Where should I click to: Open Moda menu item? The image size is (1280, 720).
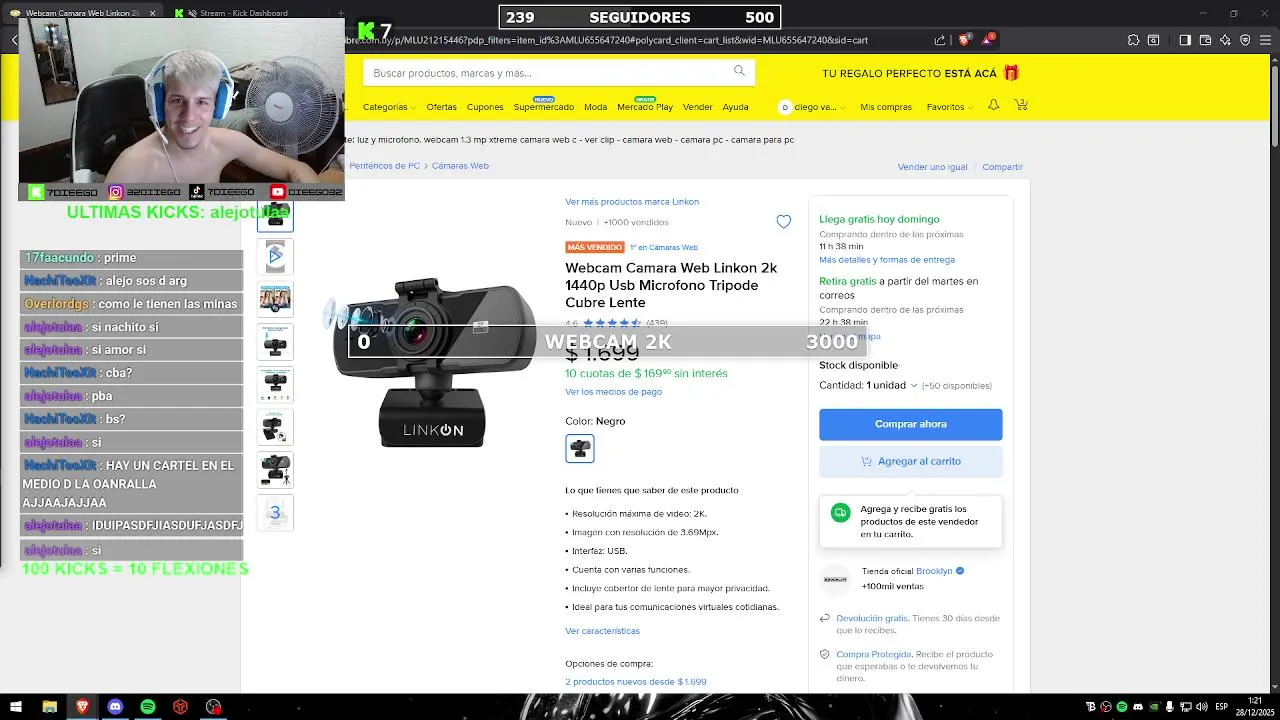595,106
